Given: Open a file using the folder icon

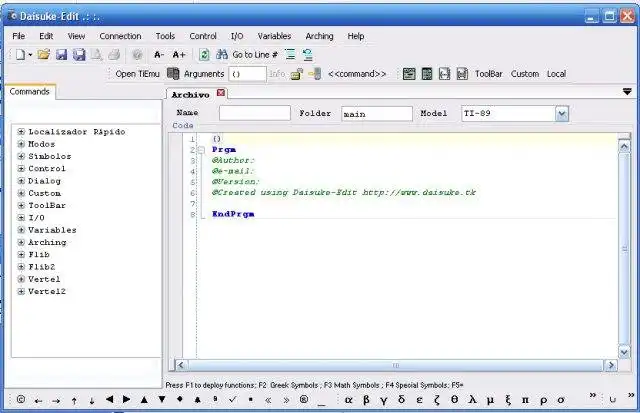Looking at the screenshot, I should click(x=44, y=54).
